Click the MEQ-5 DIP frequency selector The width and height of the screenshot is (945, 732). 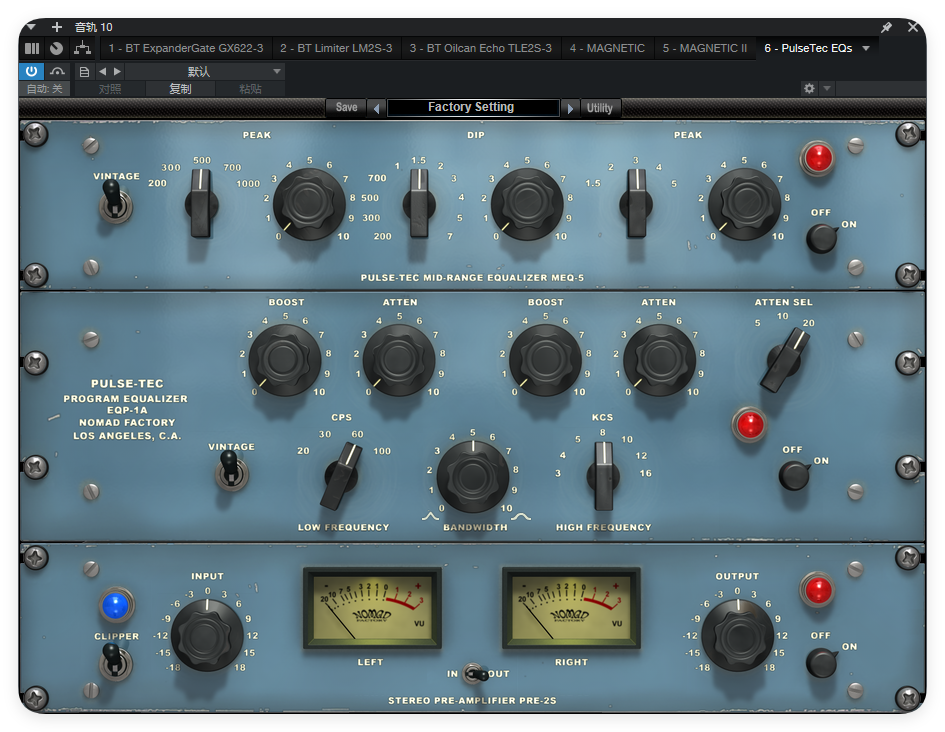419,204
